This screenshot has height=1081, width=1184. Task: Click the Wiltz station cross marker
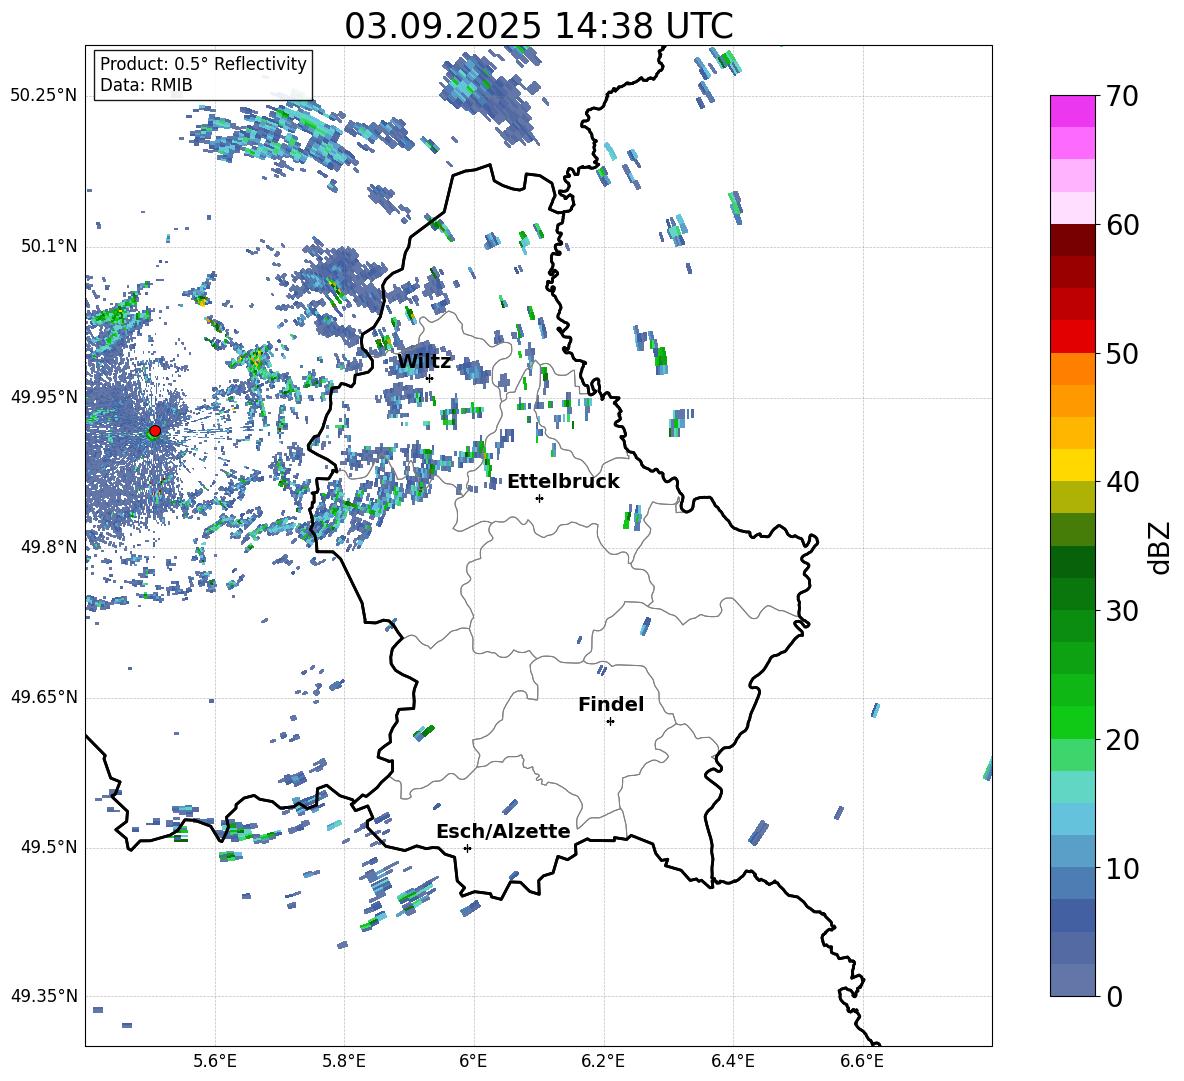pos(430,378)
